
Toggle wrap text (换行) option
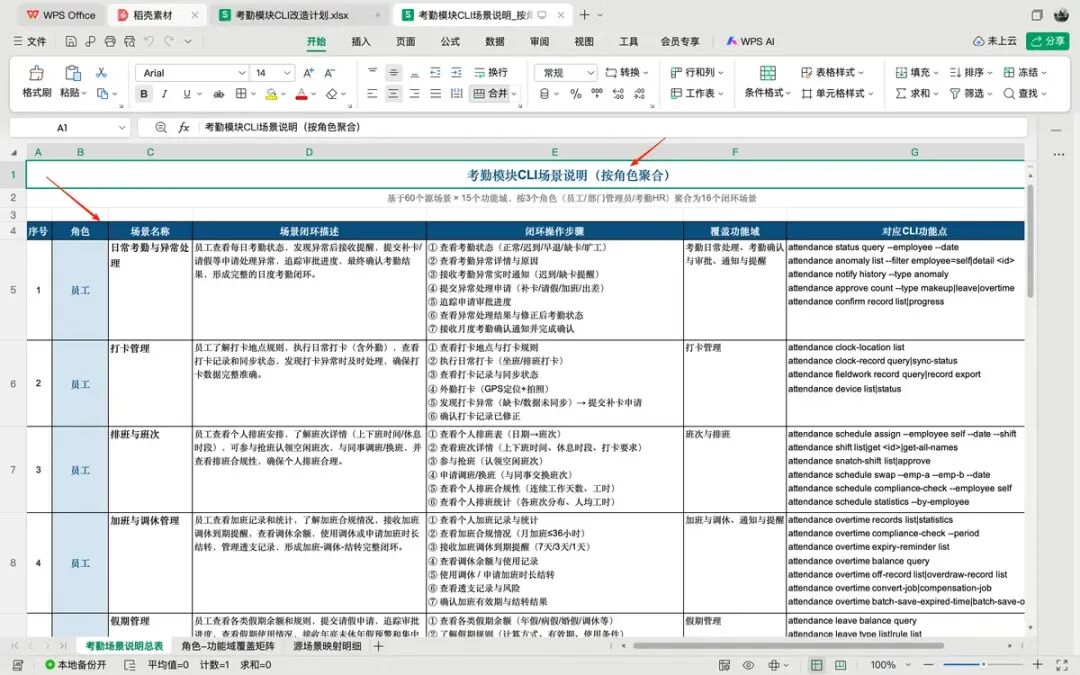coord(491,72)
